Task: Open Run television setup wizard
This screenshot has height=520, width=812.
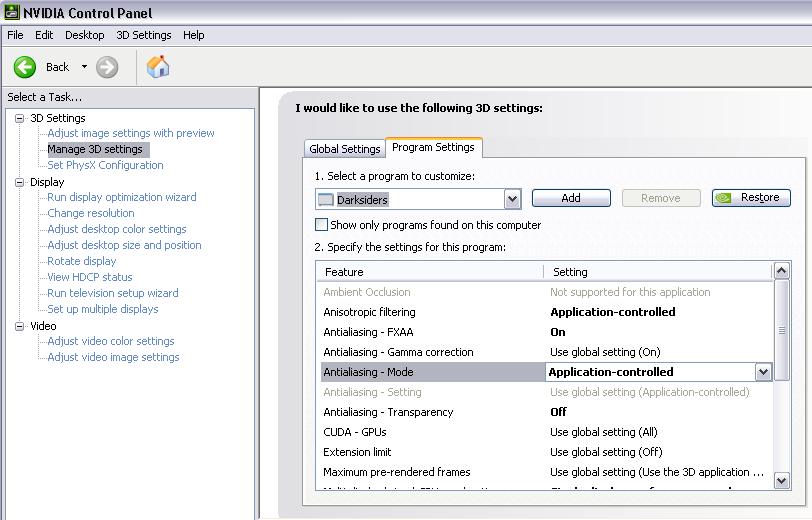Action: (x=112, y=294)
